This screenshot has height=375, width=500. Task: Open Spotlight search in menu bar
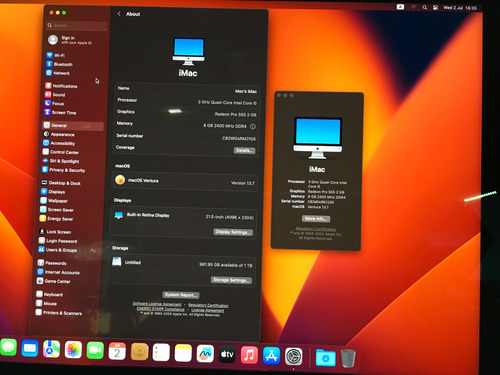coord(425,7)
